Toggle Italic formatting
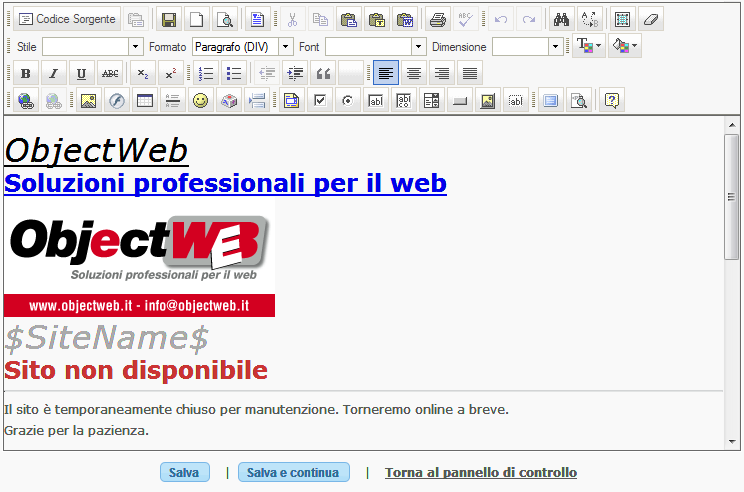 [x=54, y=73]
